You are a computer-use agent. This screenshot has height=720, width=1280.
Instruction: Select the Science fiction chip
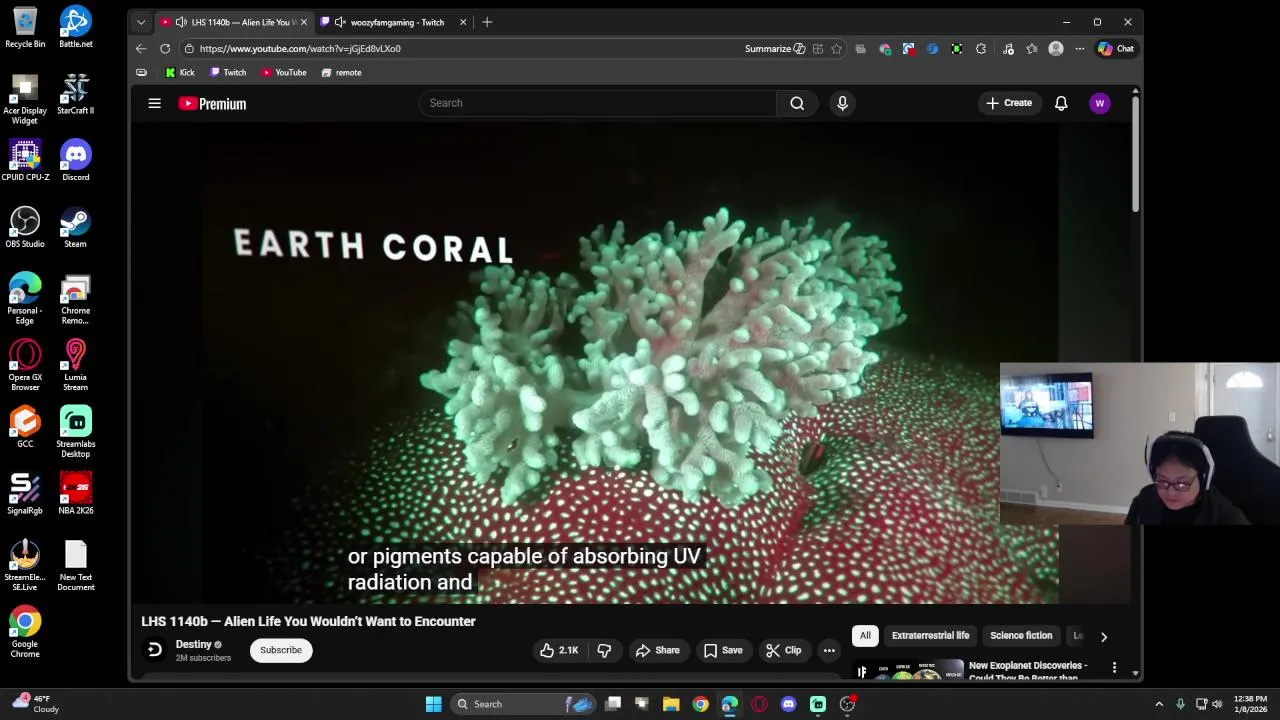(x=1021, y=636)
